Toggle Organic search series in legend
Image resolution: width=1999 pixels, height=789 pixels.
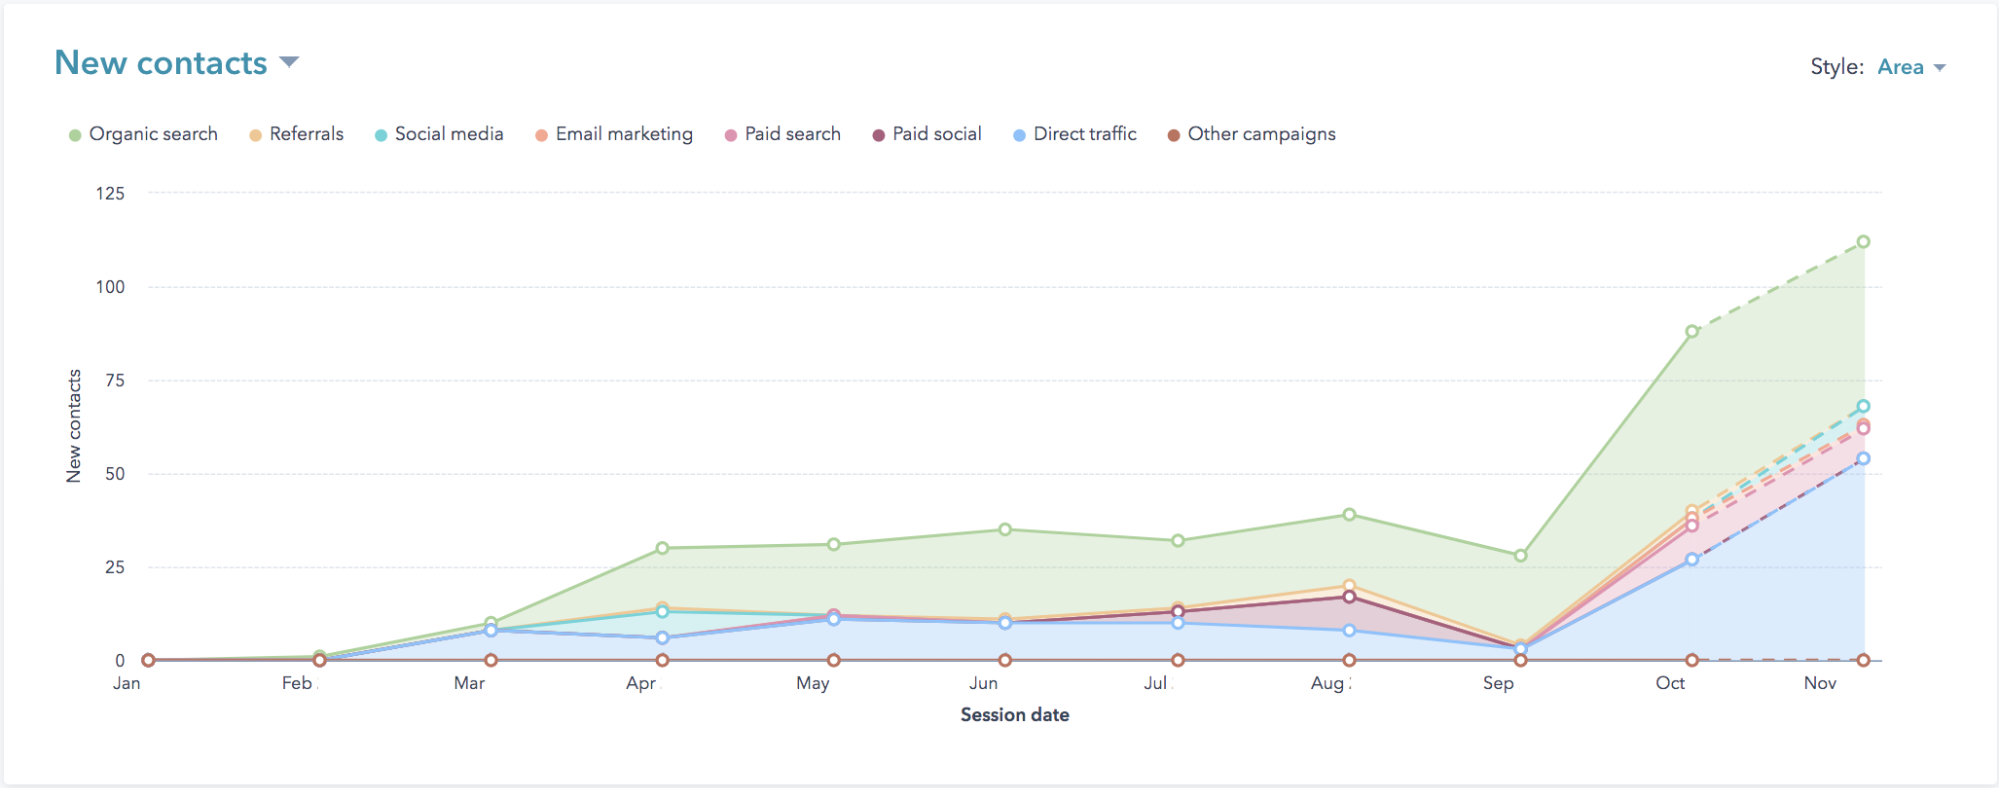pyautogui.click(x=143, y=134)
